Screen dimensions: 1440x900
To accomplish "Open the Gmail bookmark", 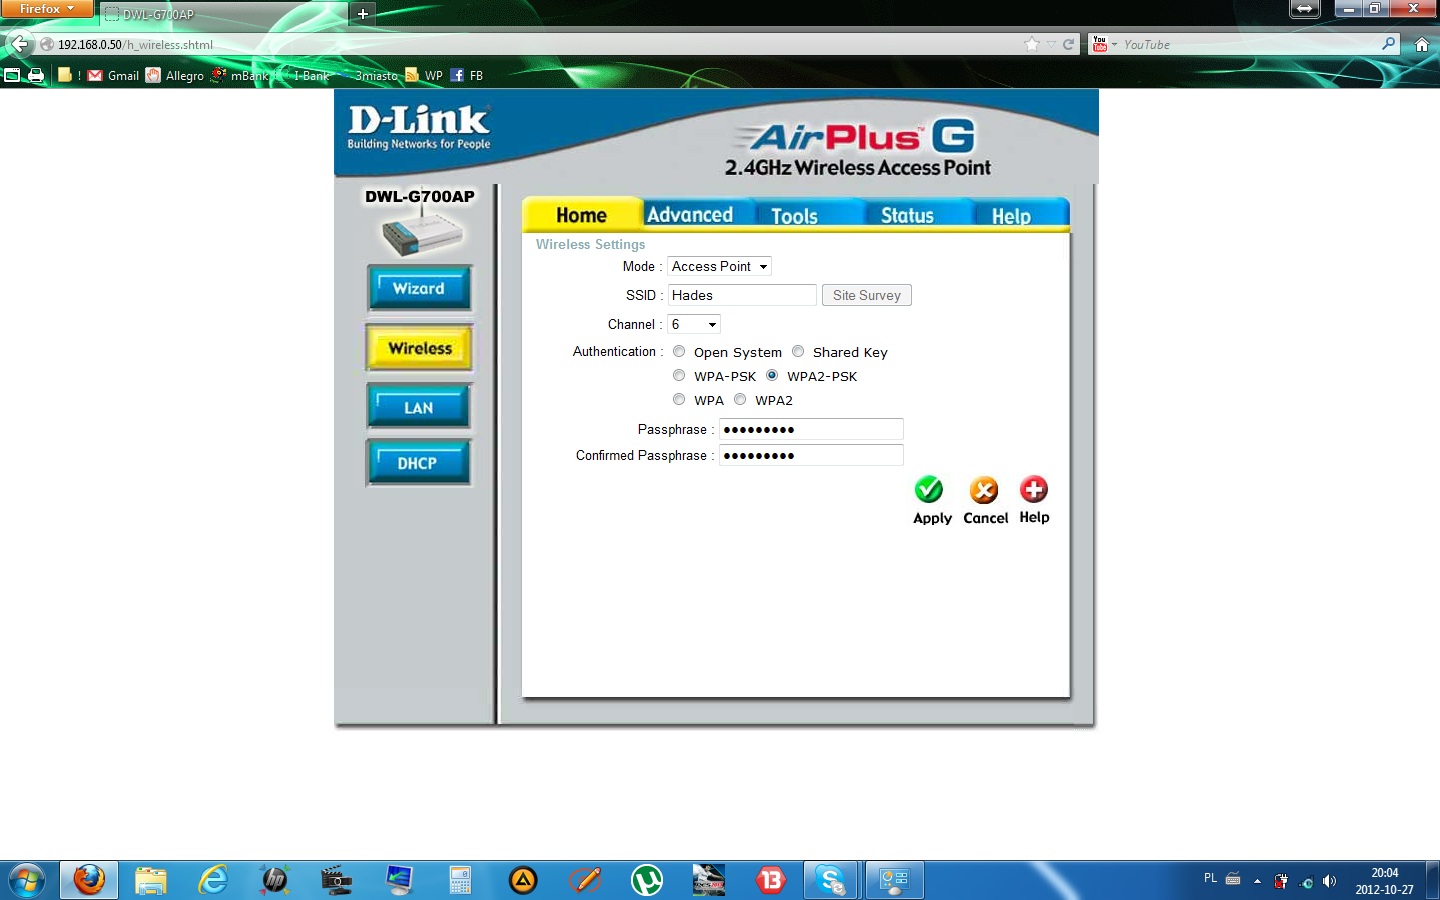I will [113, 75].
